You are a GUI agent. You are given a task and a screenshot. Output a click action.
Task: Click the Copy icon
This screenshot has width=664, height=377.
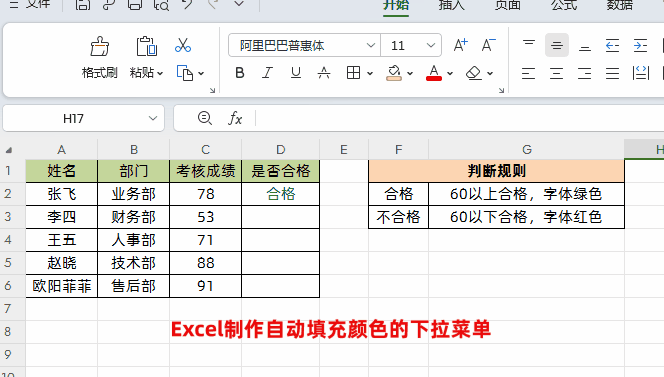coord(185,73)
